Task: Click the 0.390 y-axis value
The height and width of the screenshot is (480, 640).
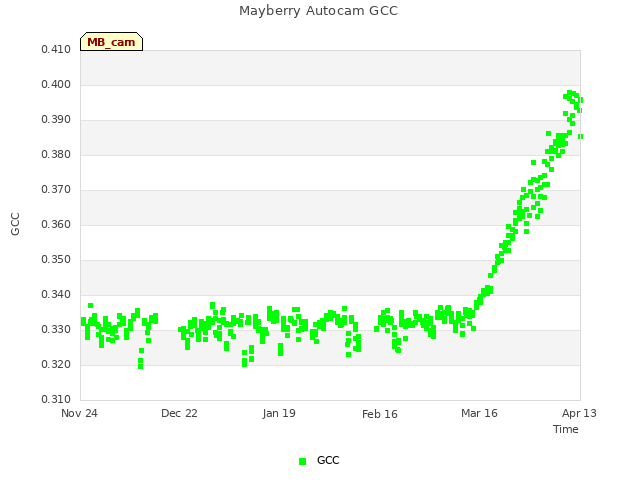Action: 56,120
